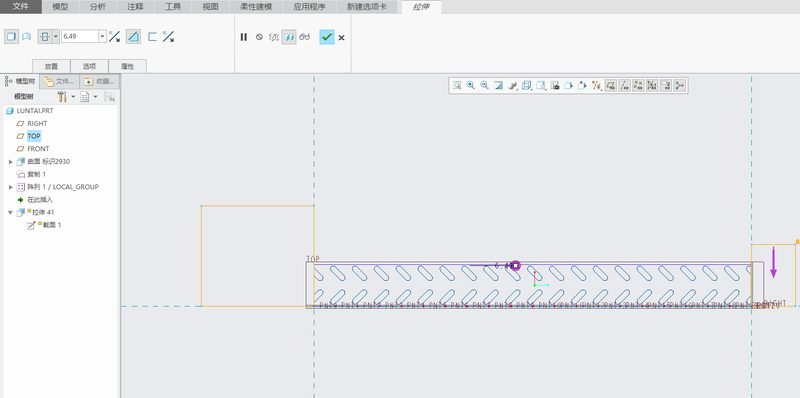Click the zoom in icon
The height and width of the screenshot is (398, 800).
tap(471, 86)
